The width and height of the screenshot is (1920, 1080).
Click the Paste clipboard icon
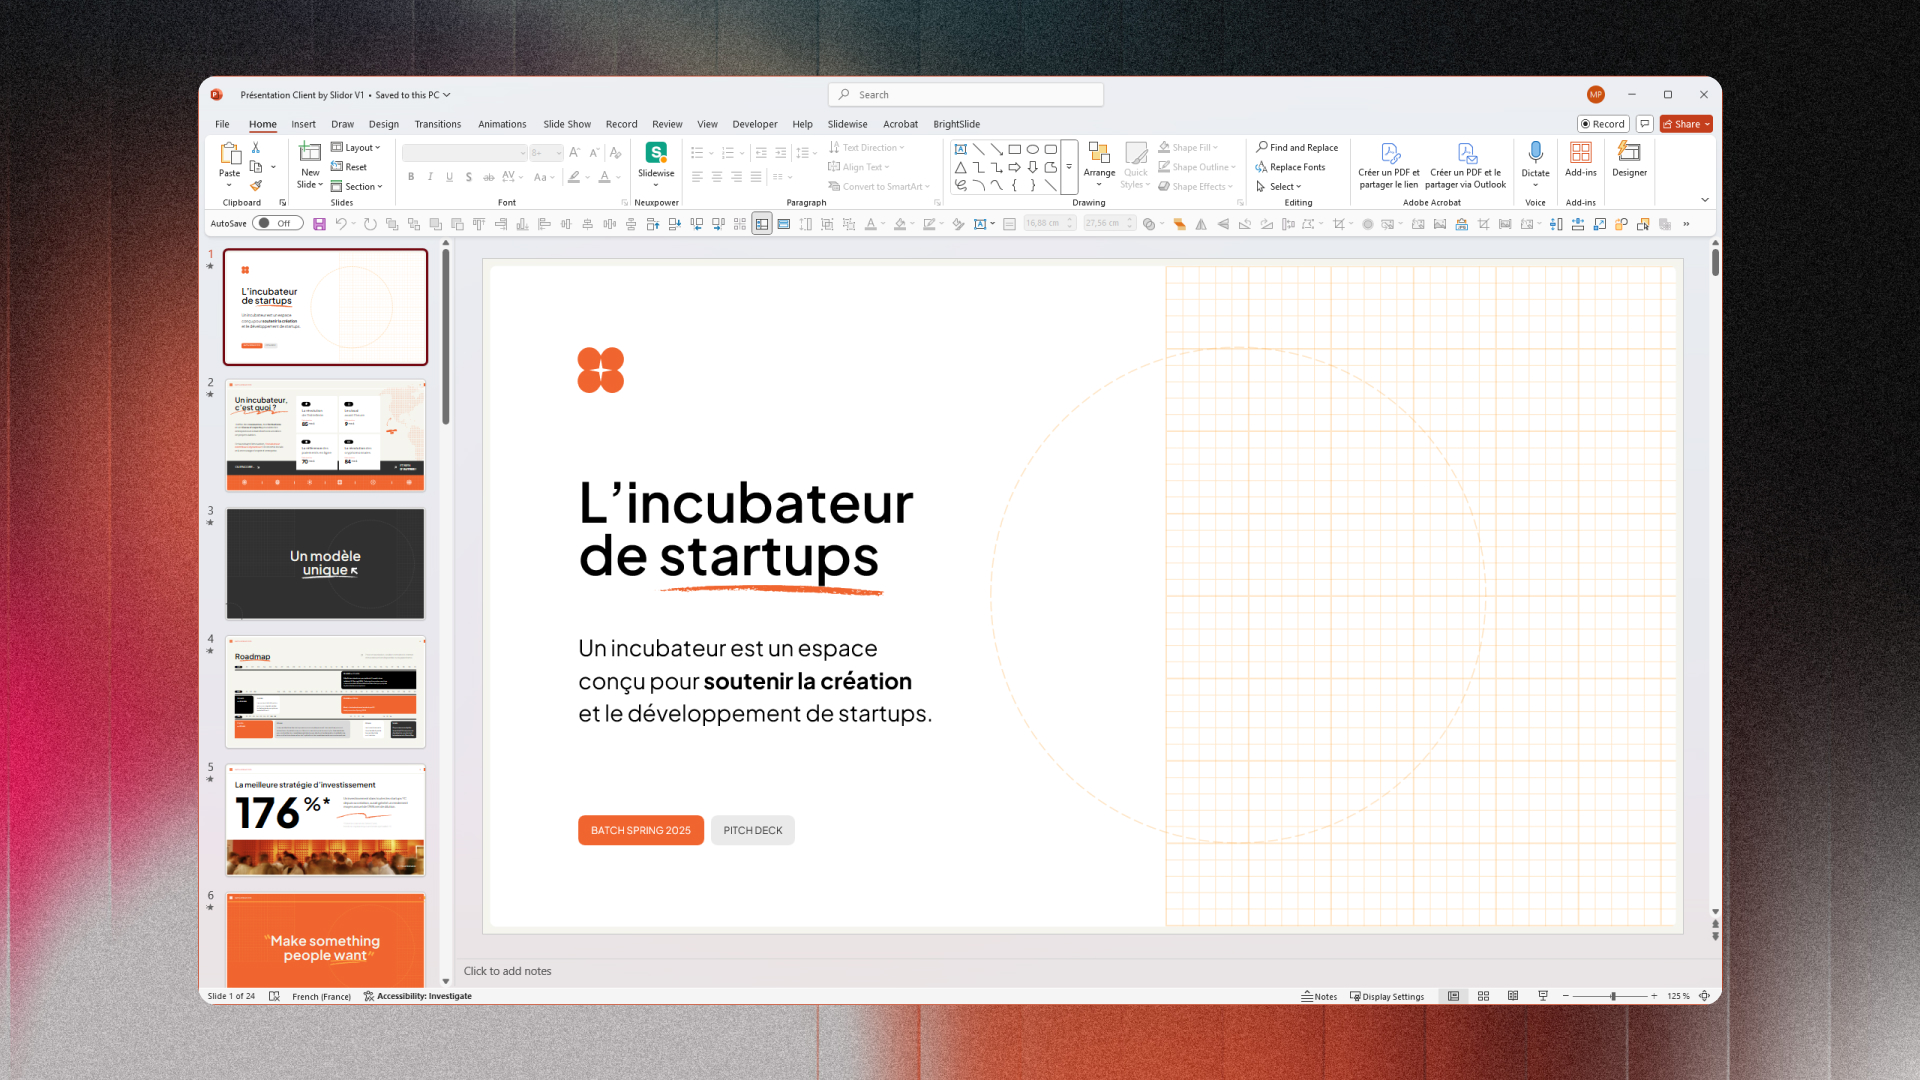tap(229, 154)
